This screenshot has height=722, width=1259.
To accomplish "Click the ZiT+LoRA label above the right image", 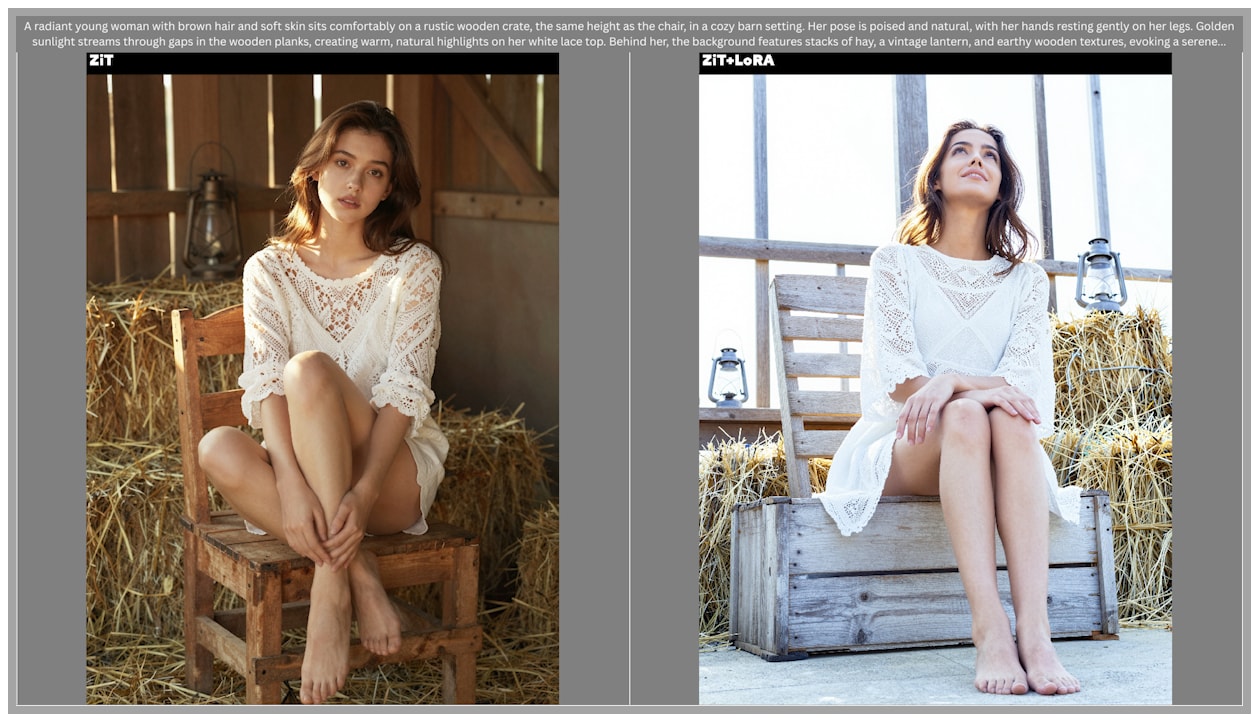I will coord(736,61).
